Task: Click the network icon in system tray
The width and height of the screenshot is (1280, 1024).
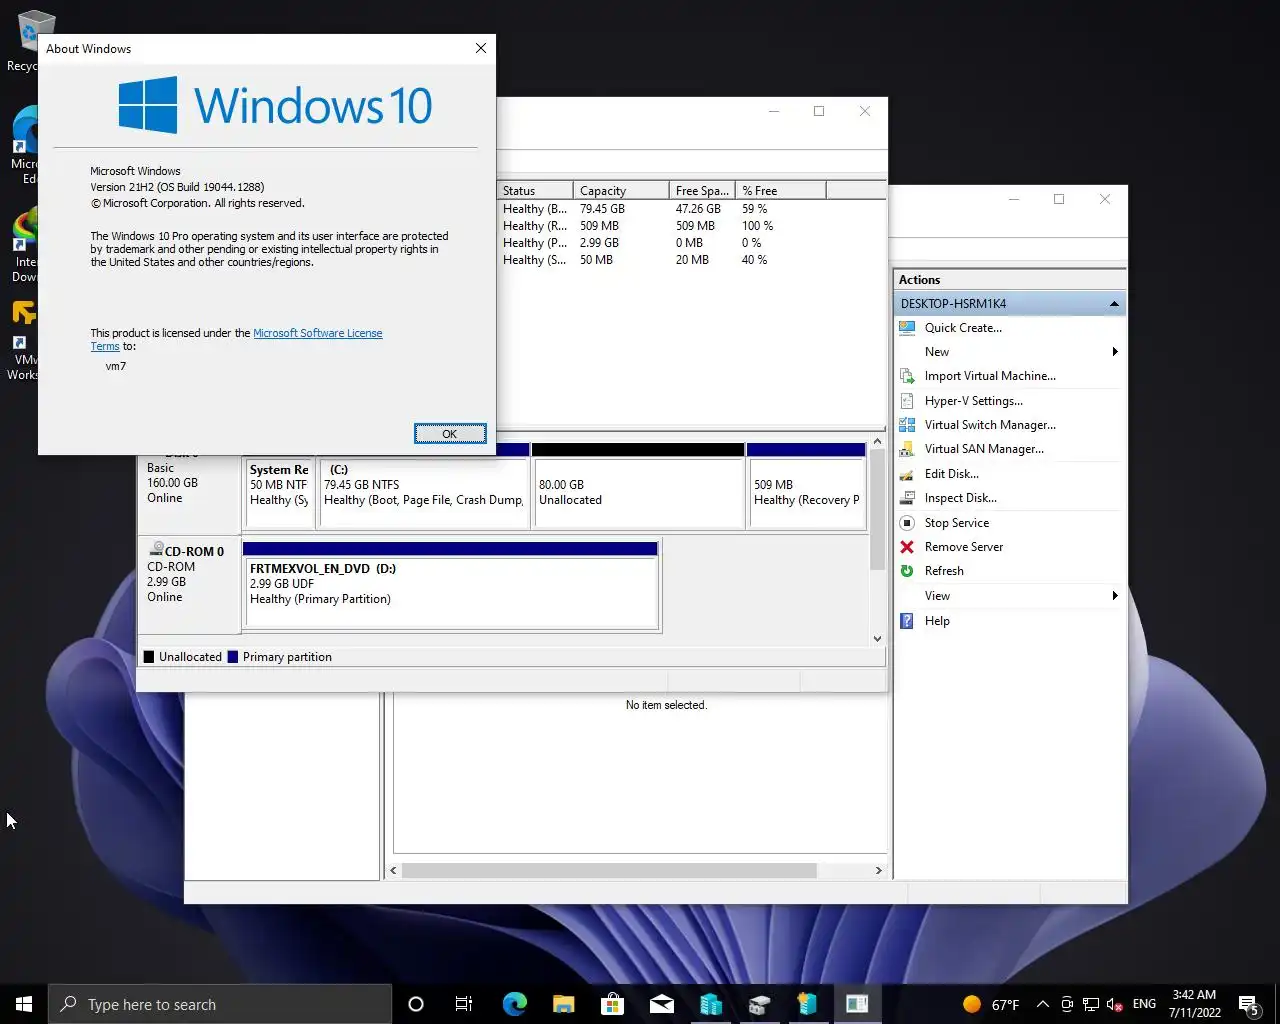Action: click(x=1091, y=1004)
